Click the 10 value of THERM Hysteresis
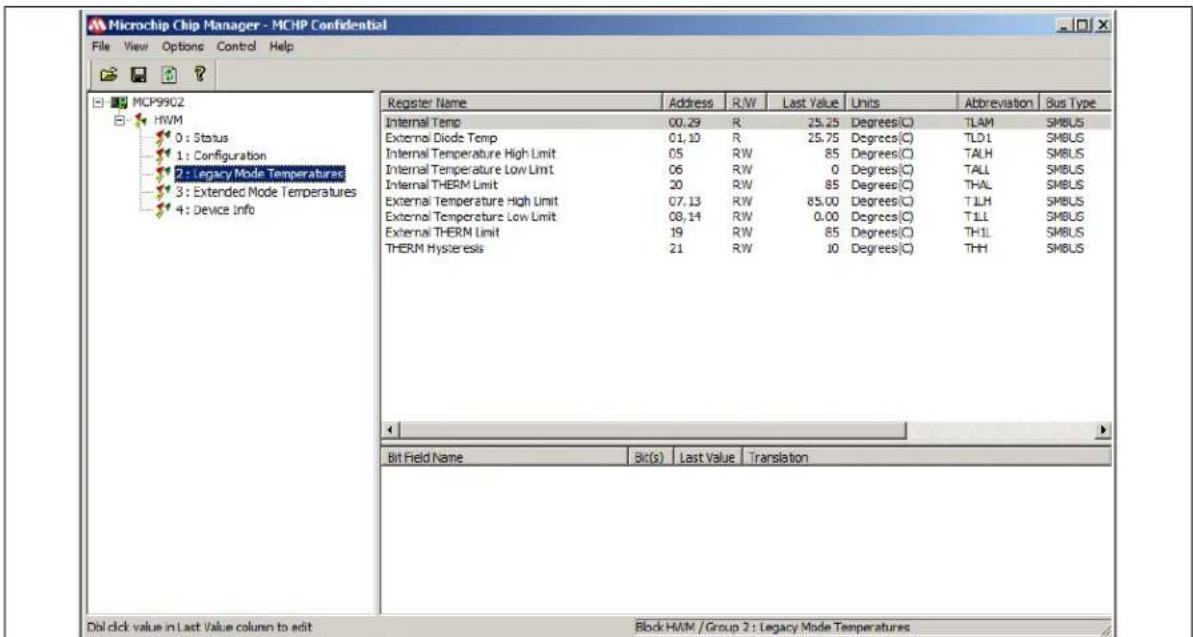Image resolution: width=1193 pixels, height=637 pixels. 832,248
